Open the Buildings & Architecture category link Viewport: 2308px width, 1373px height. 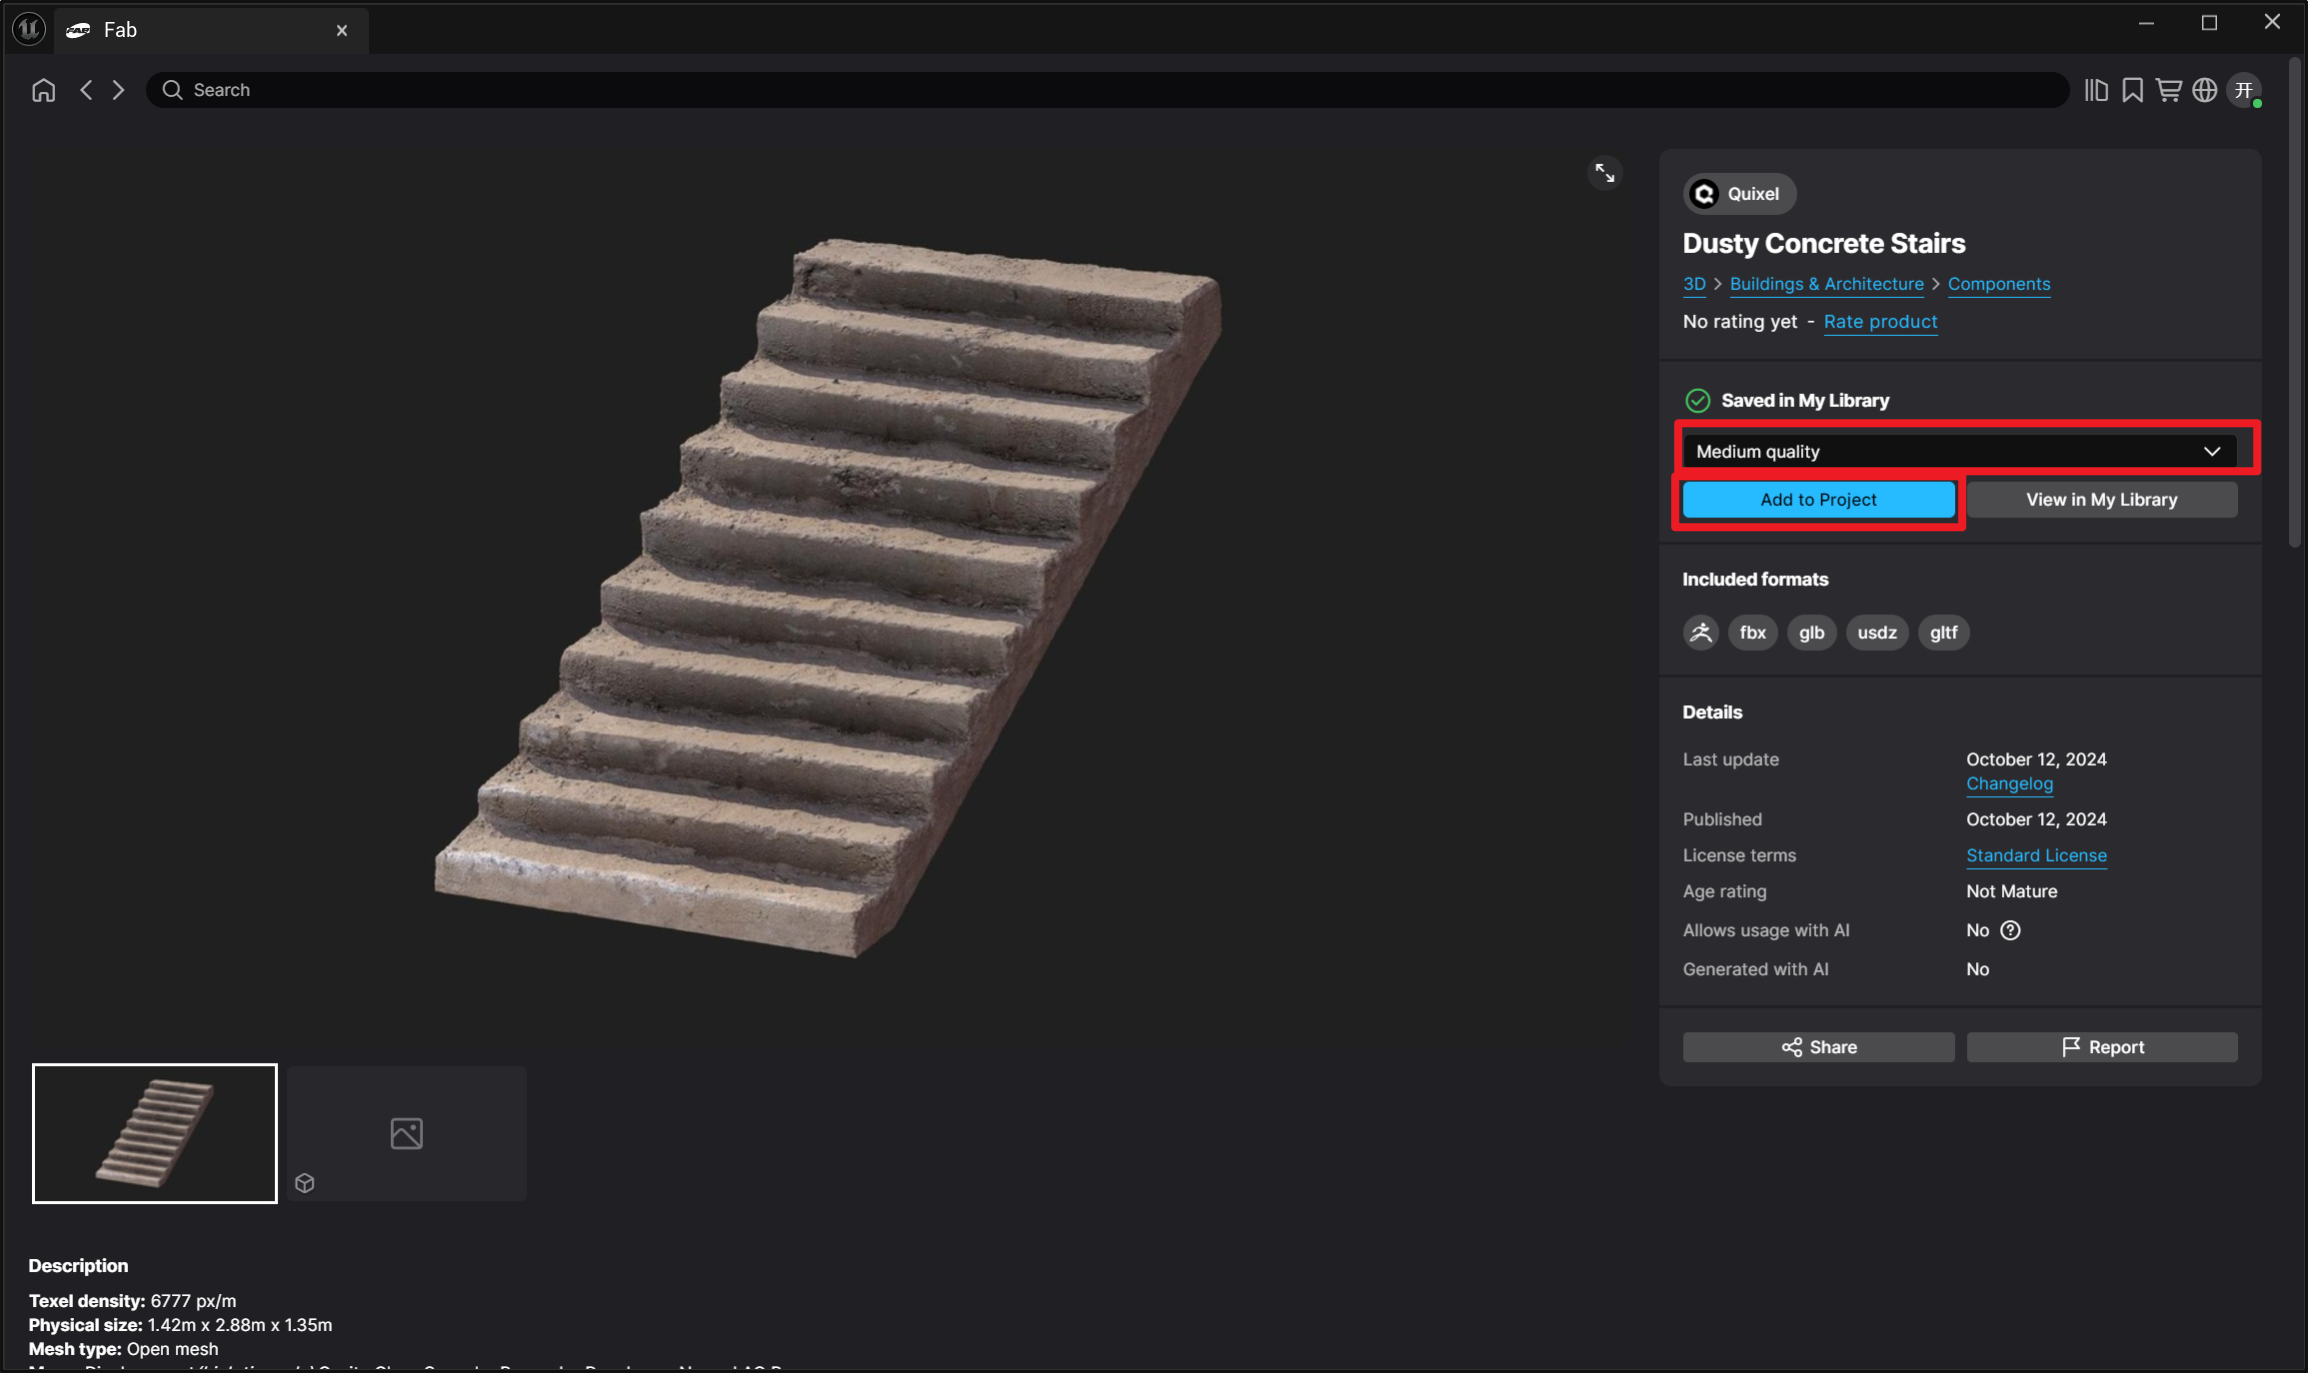[x=1826, y=284]
